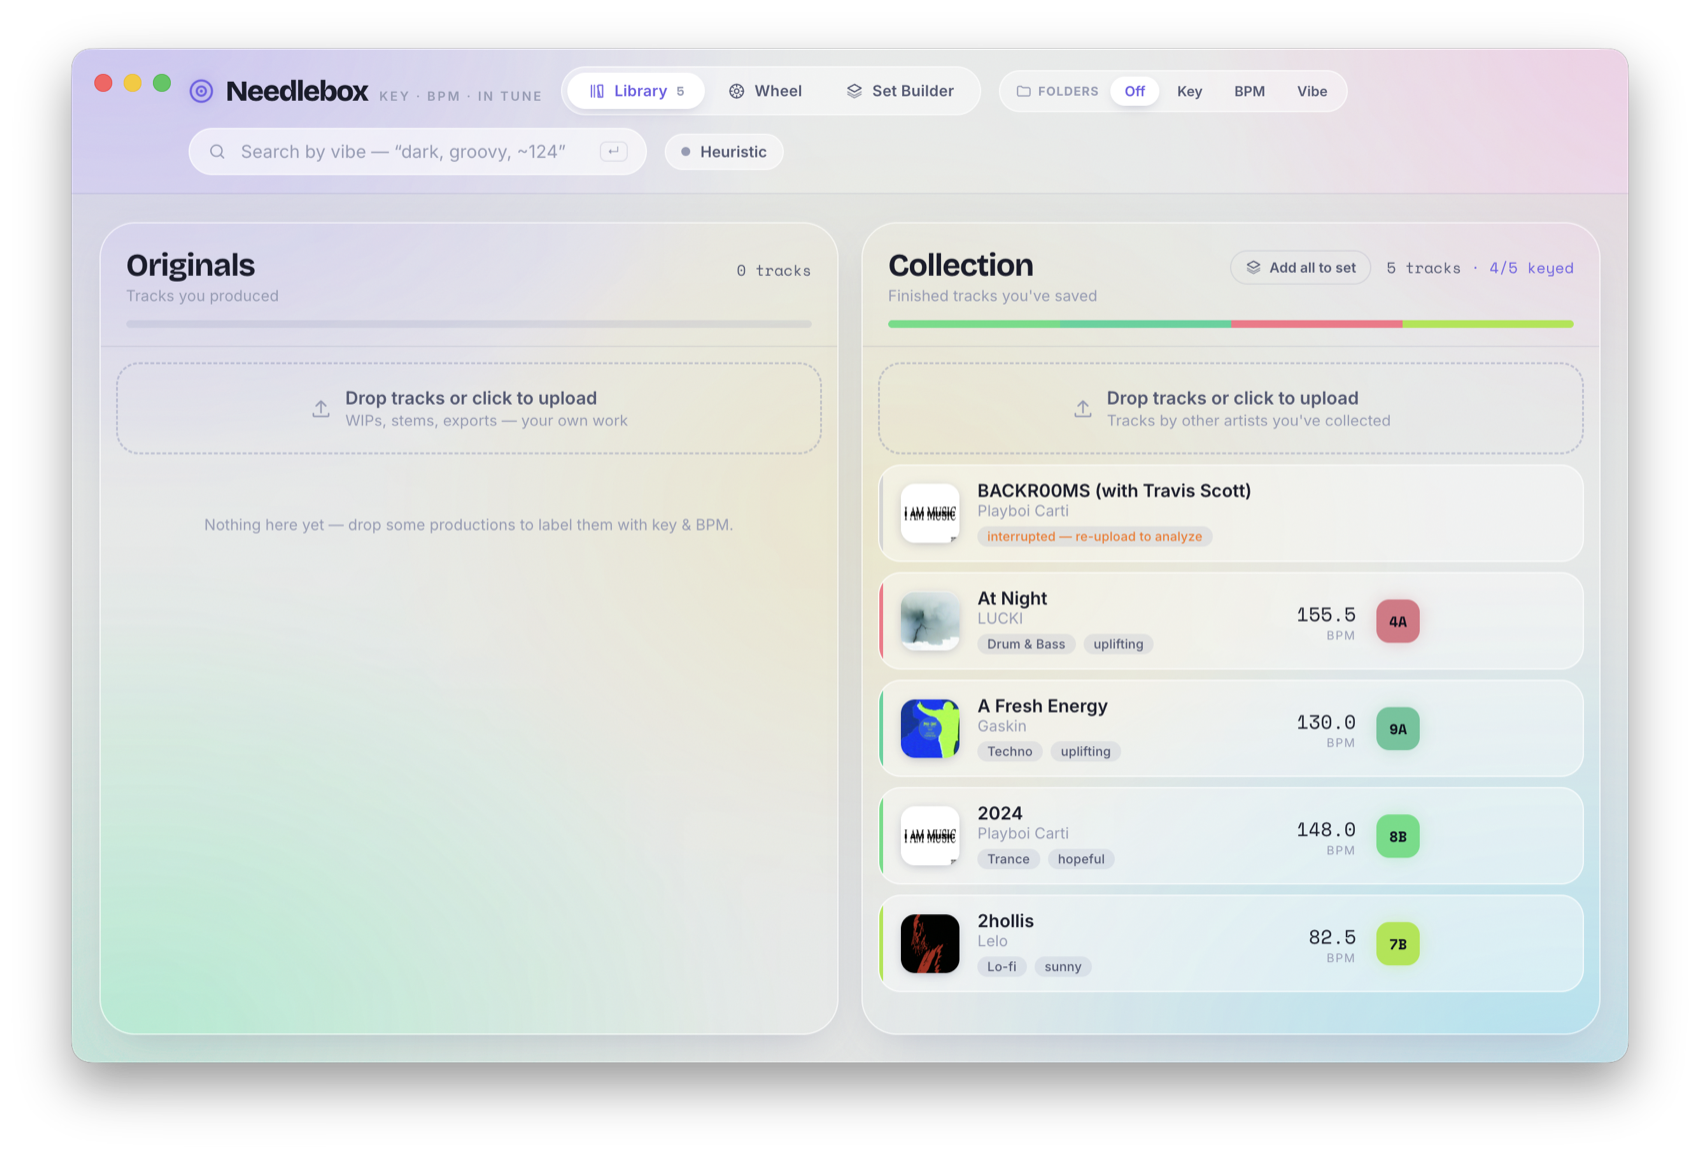This screenshot has height=1157, width=1700.
Task: Click the uplifting tag on At Night
Action: 1118,644
